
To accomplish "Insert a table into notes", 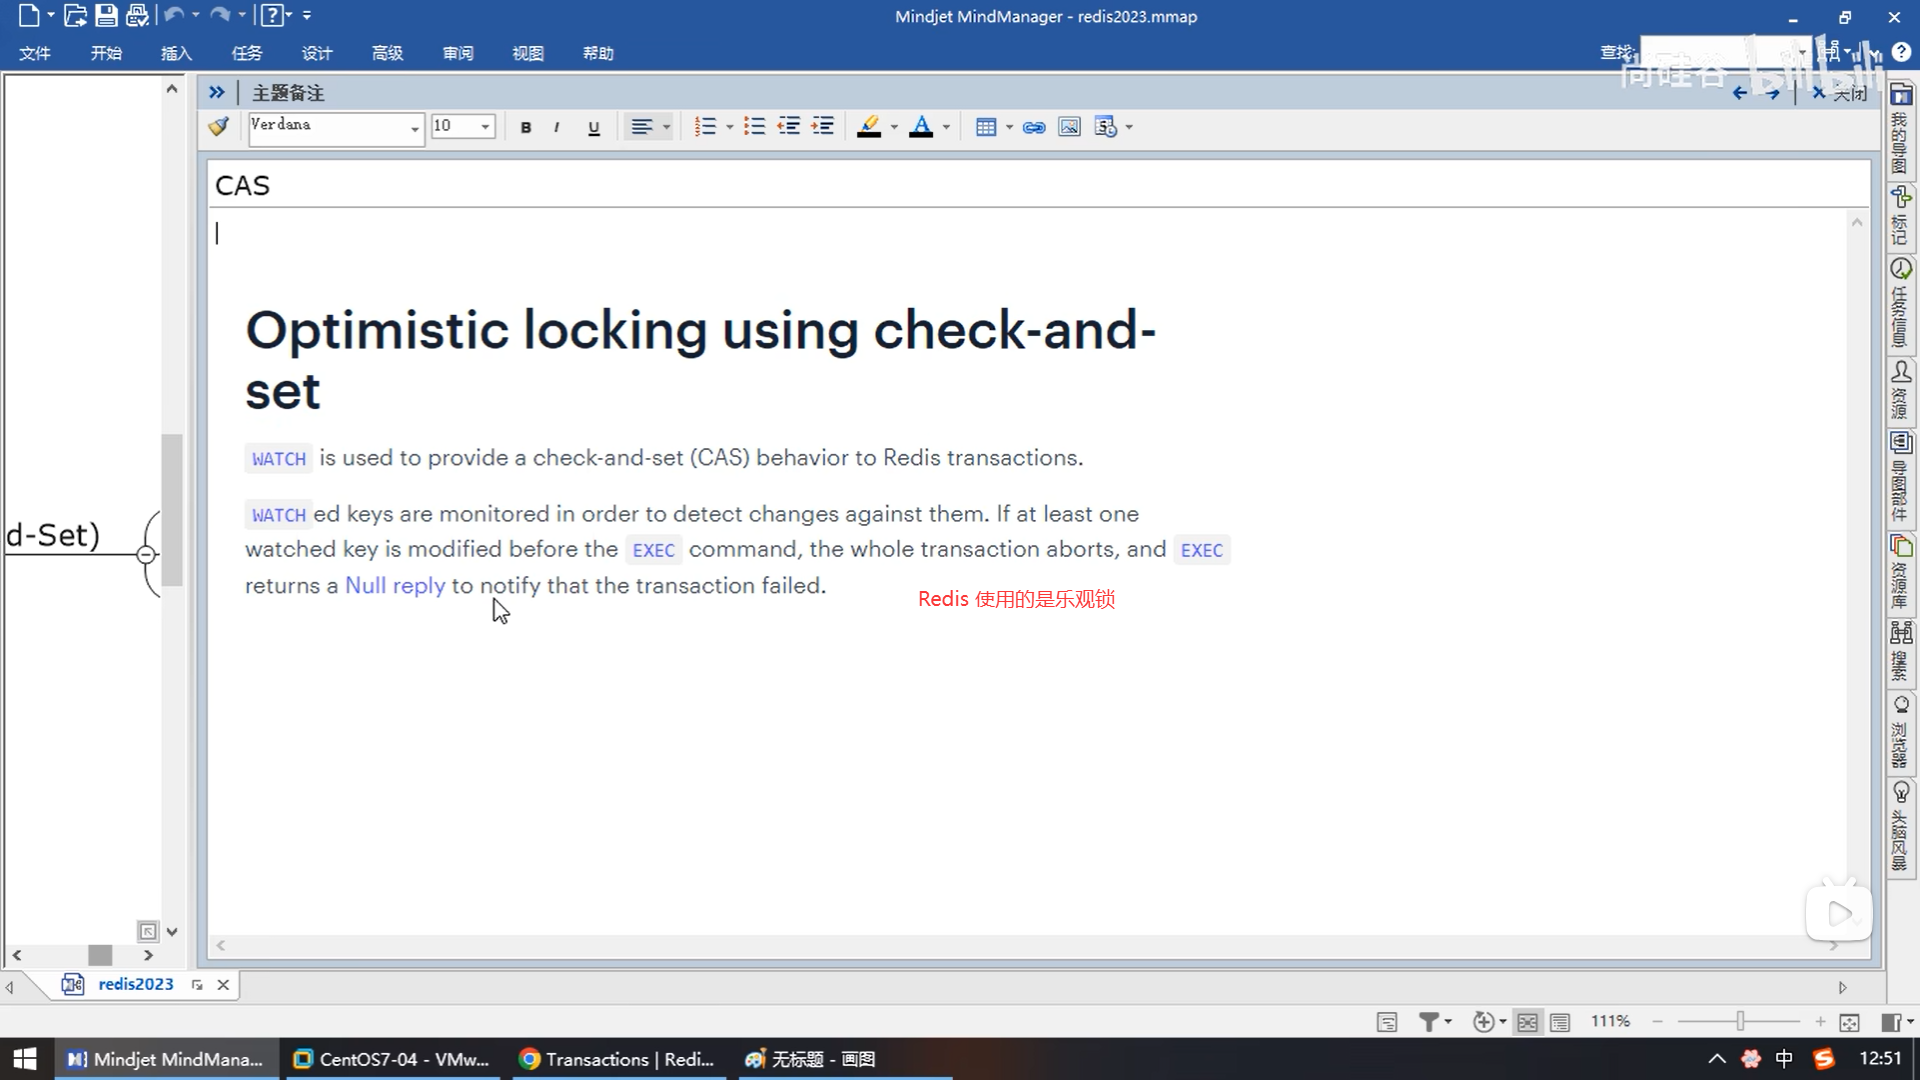I will (985, 127).
